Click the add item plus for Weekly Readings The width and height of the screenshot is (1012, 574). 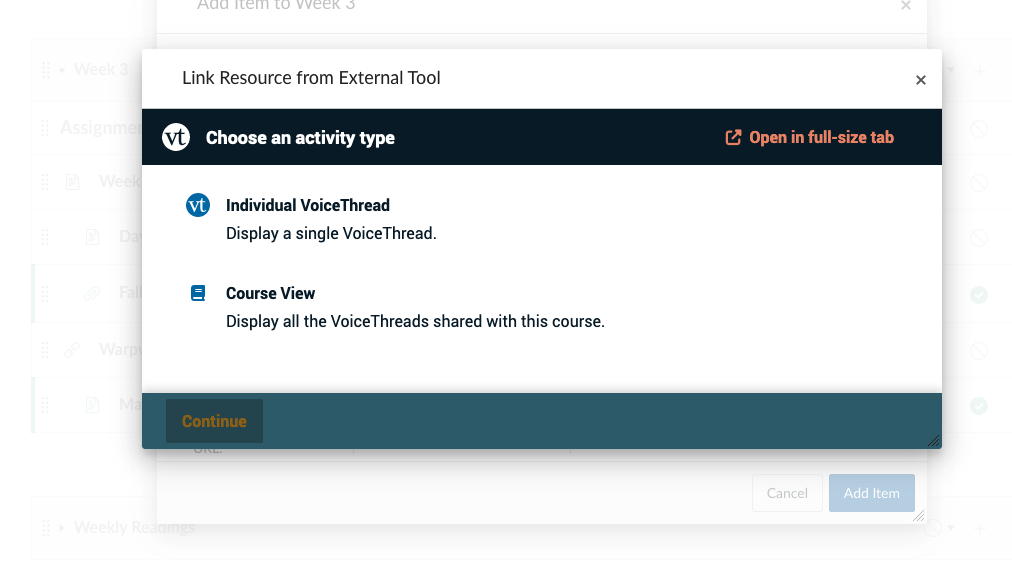pyautogui.click(x=980, y=529)
